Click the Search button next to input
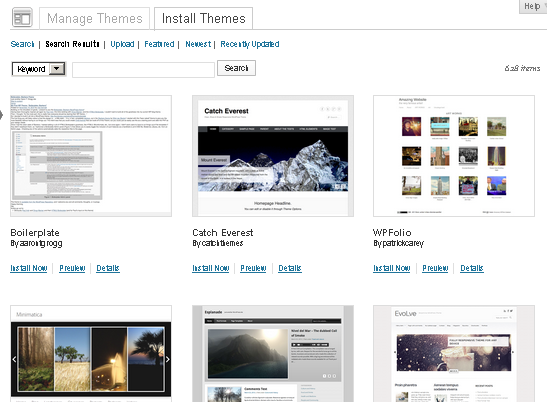Viewport: 547px width, 402px height. click(x=236, y=68)
